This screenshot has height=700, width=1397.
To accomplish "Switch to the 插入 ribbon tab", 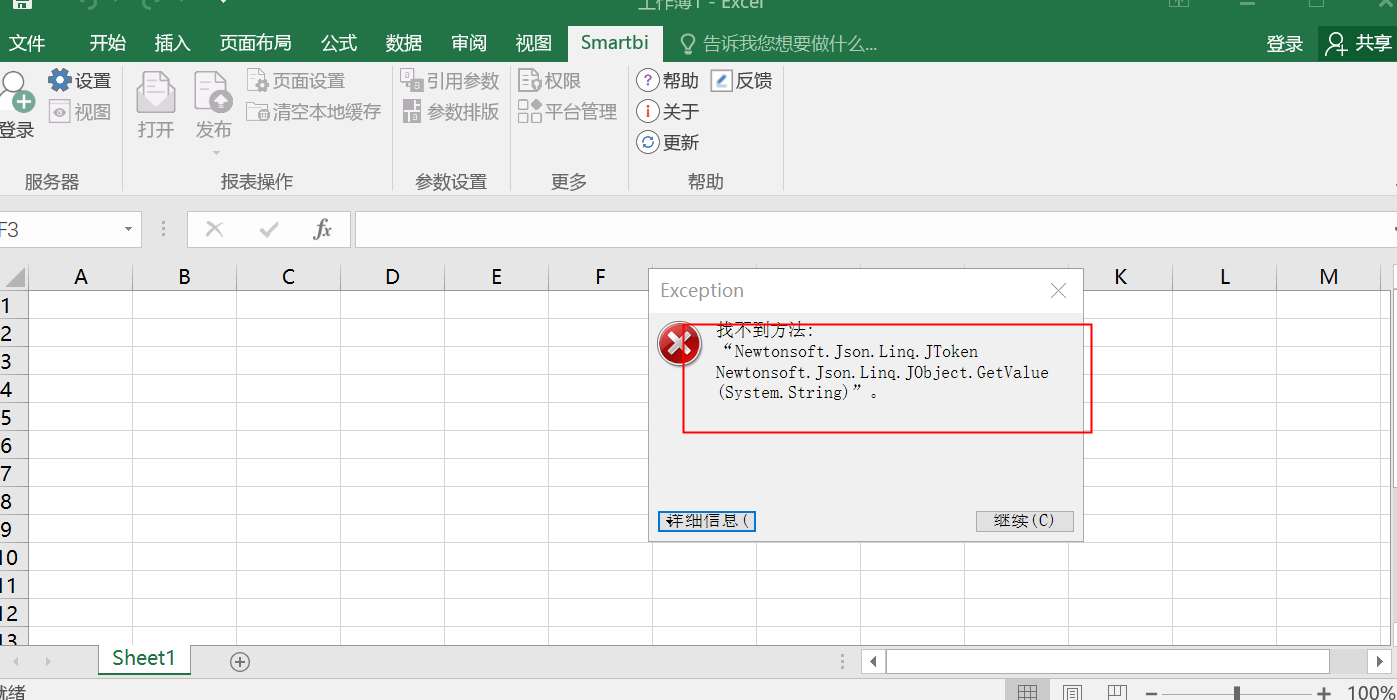I will pyautogui.click(x=173, y=43).
